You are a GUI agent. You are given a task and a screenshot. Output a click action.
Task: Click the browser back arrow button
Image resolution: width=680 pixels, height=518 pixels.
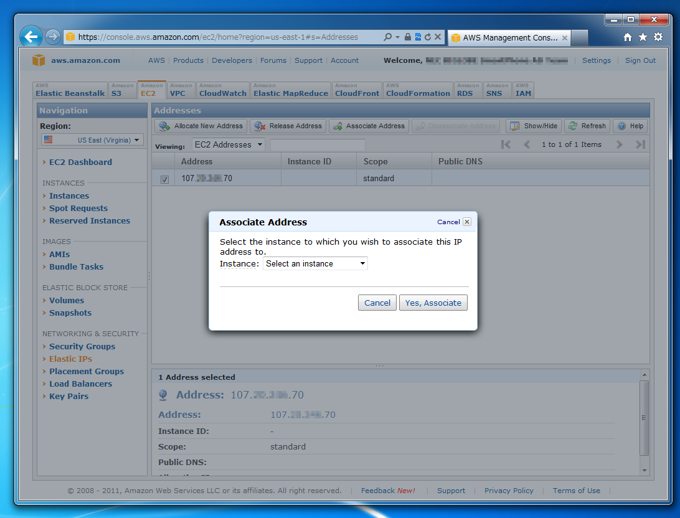coord(31,37)
